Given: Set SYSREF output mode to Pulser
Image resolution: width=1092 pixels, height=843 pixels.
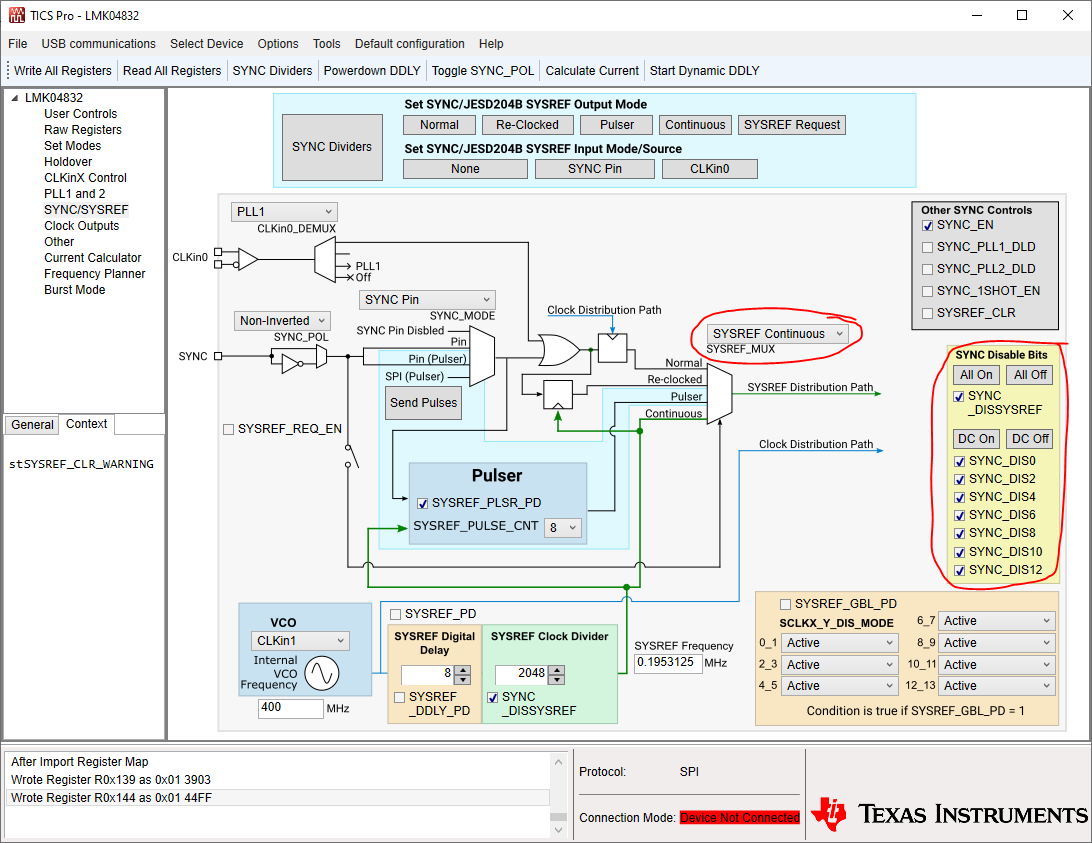Looking at the screenshot, I should pos(617,125).
